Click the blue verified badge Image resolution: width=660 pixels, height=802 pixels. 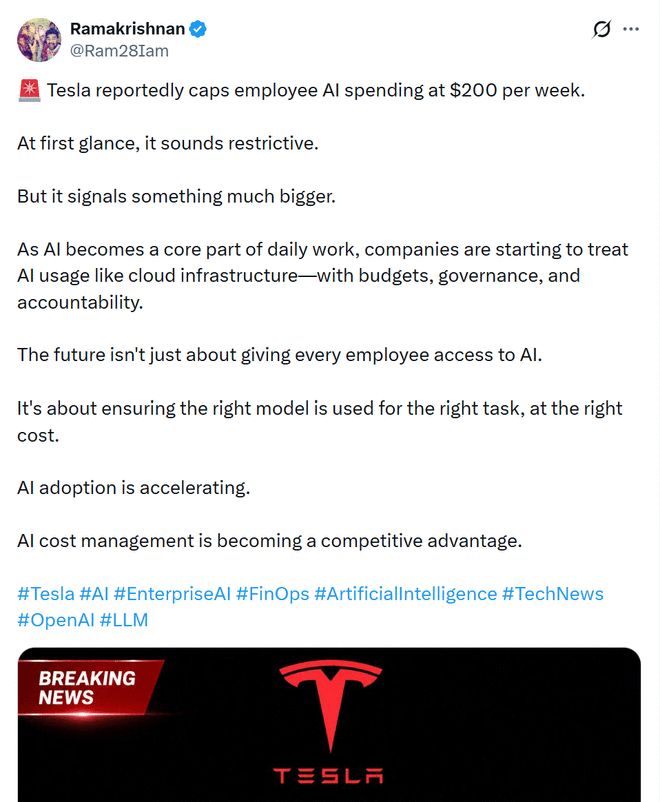click(x=198, y=29)
